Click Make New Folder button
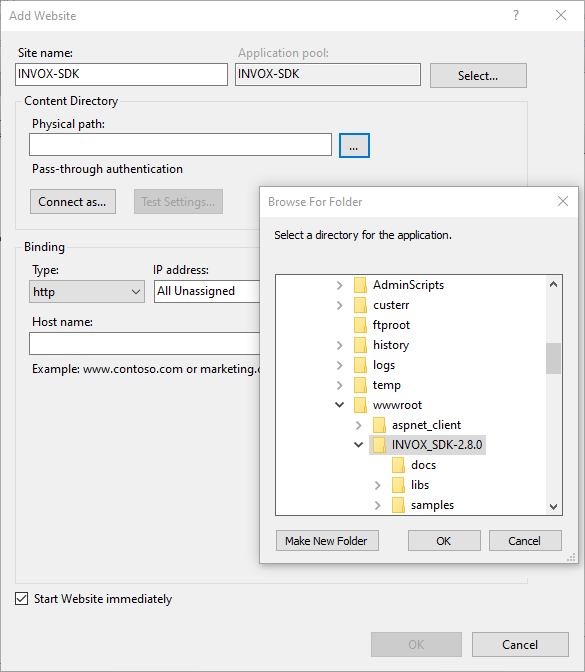The width and height of the screenshot is (585, 672). tap(327, 541)
